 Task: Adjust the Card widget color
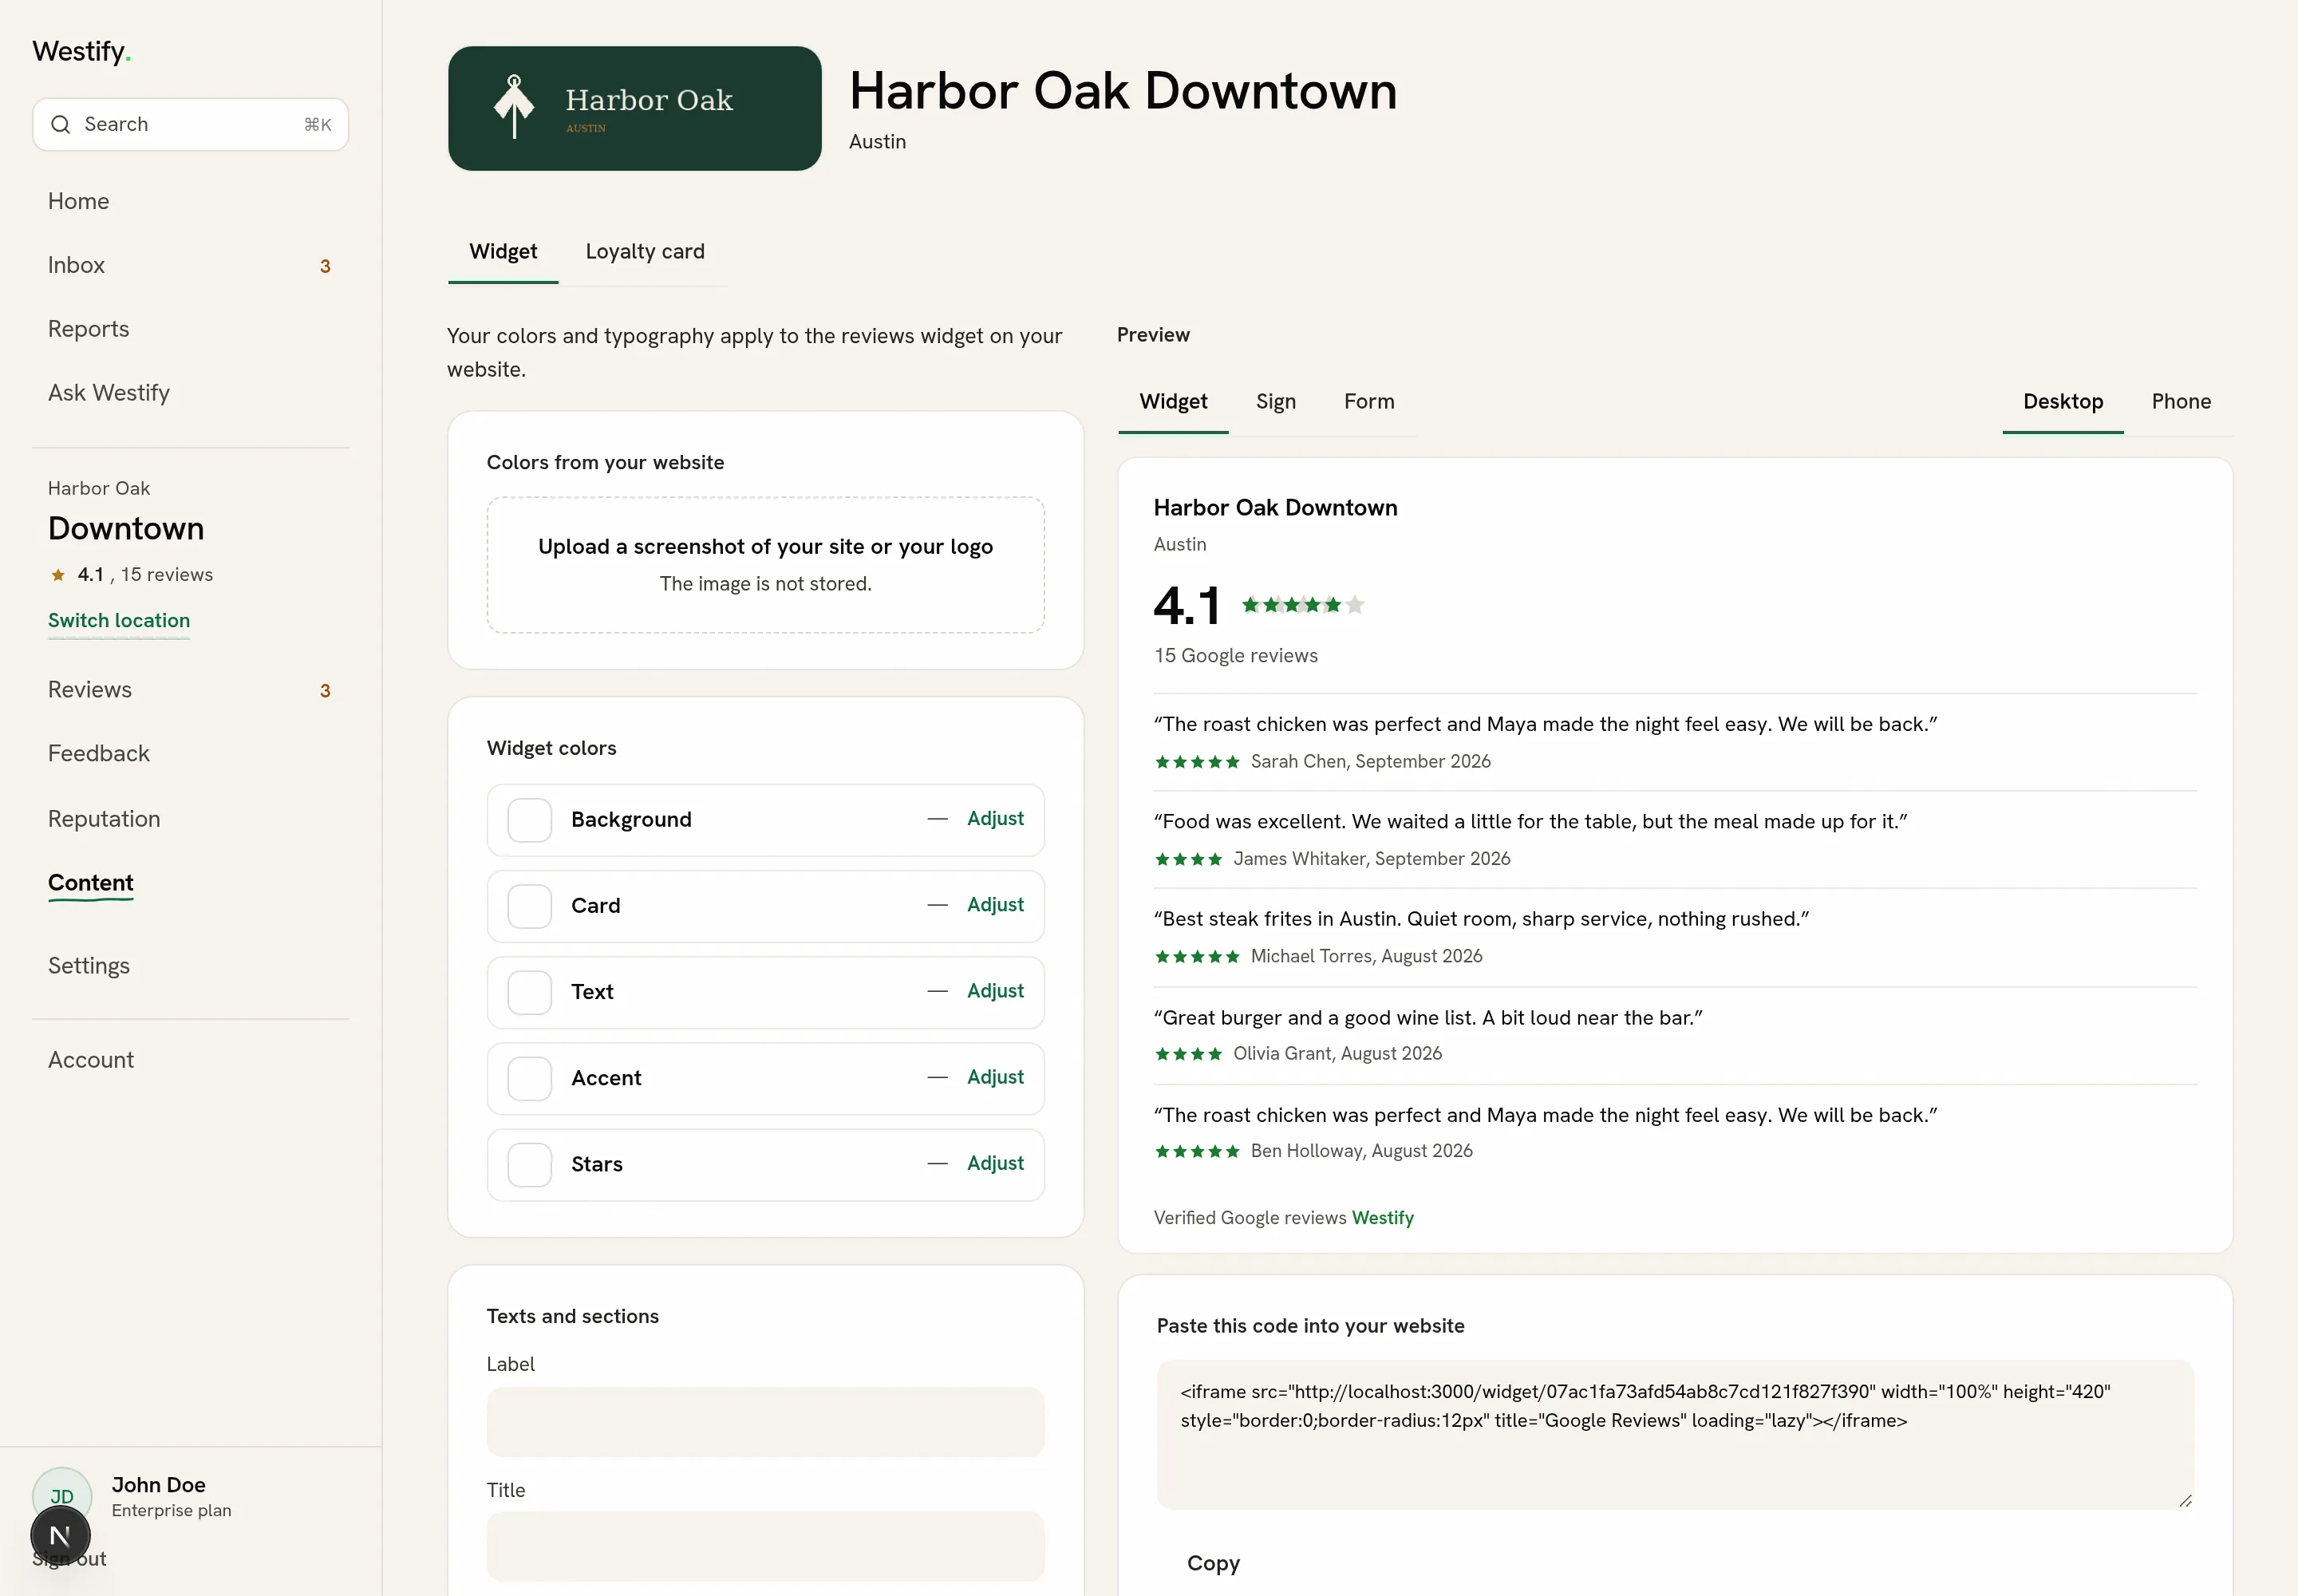click(x=995, y=905)
